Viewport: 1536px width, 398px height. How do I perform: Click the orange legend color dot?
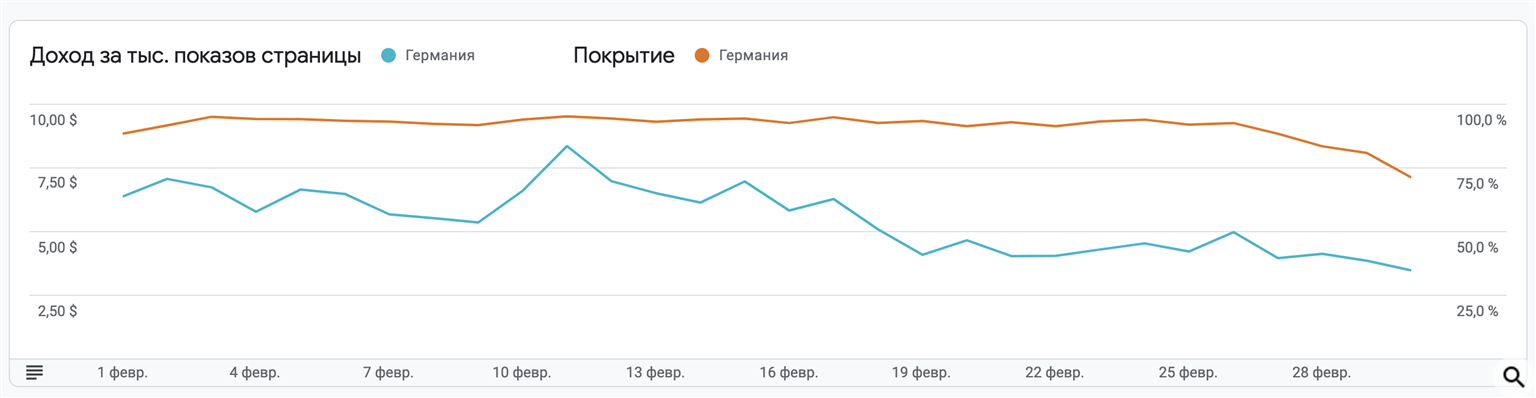pyautogui.click(x=702, y=56)
